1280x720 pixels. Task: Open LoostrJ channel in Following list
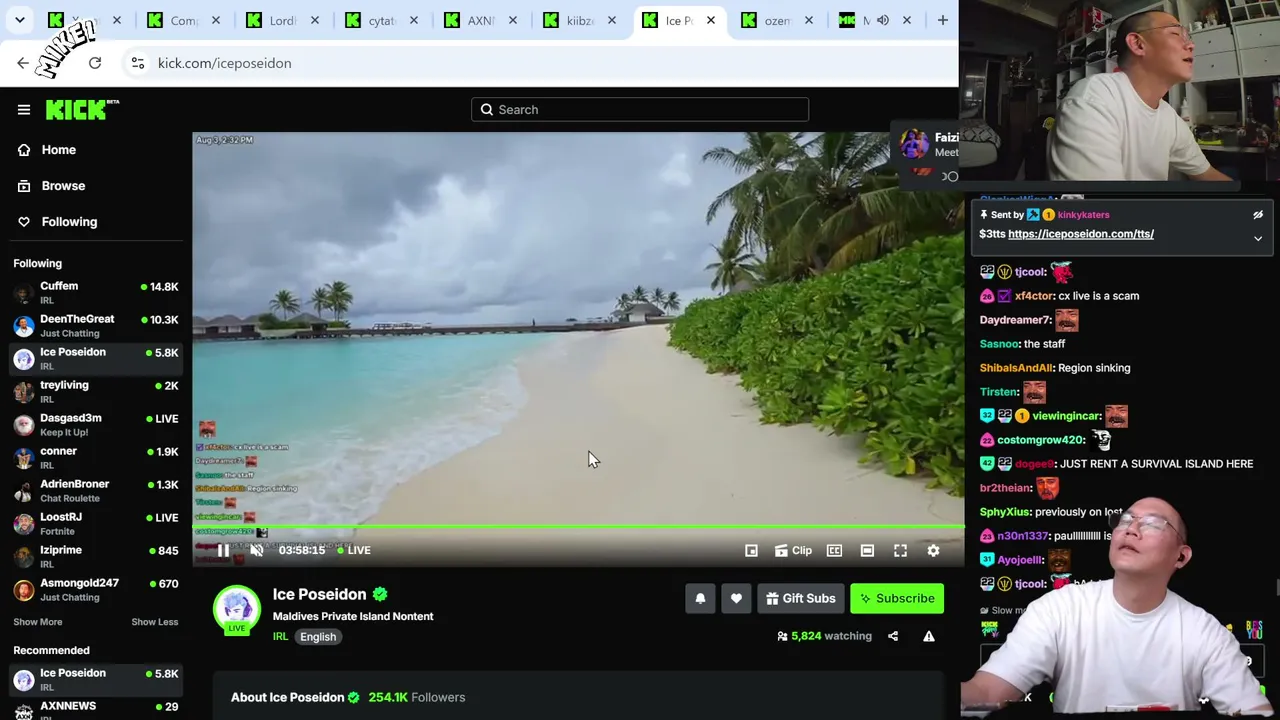coord(96,524)
